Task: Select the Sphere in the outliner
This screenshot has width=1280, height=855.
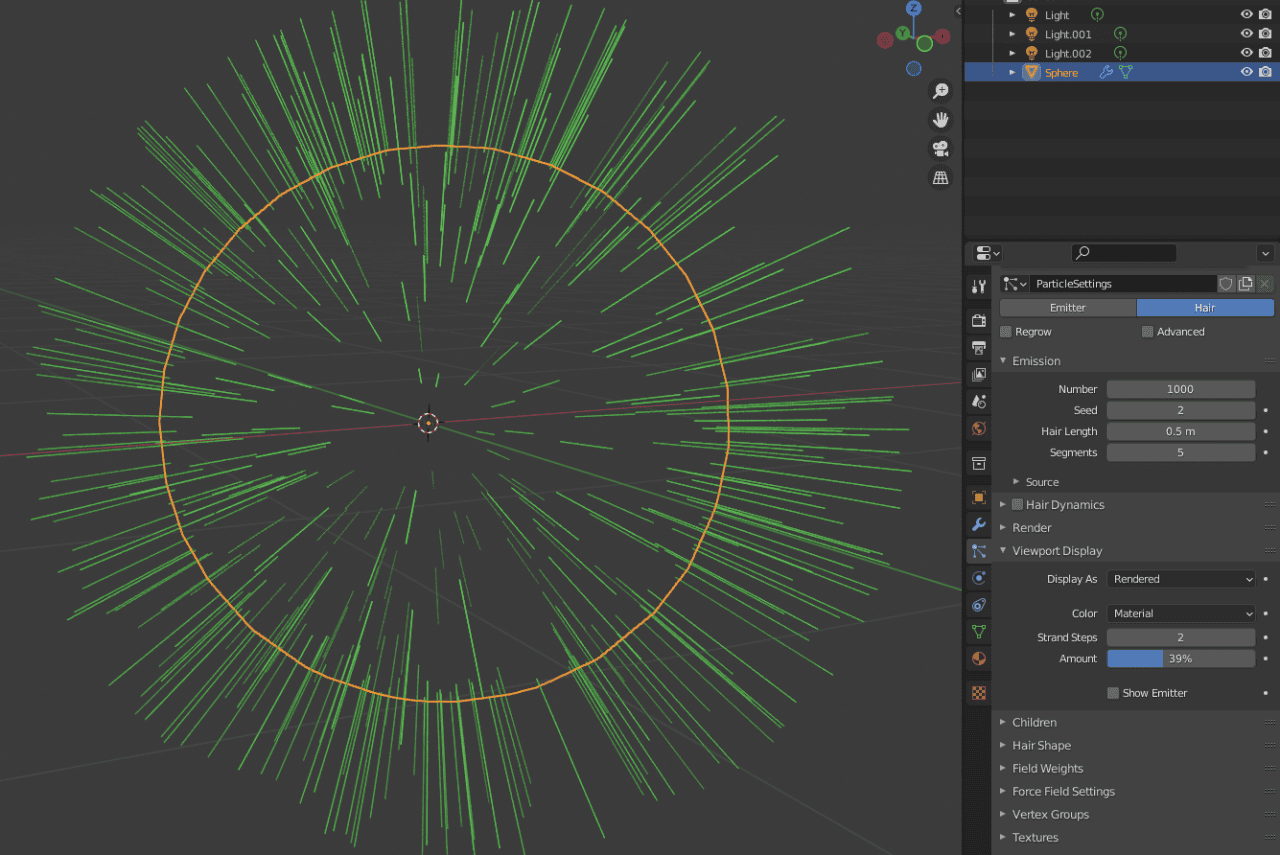Action: (x=1060, y=71)
